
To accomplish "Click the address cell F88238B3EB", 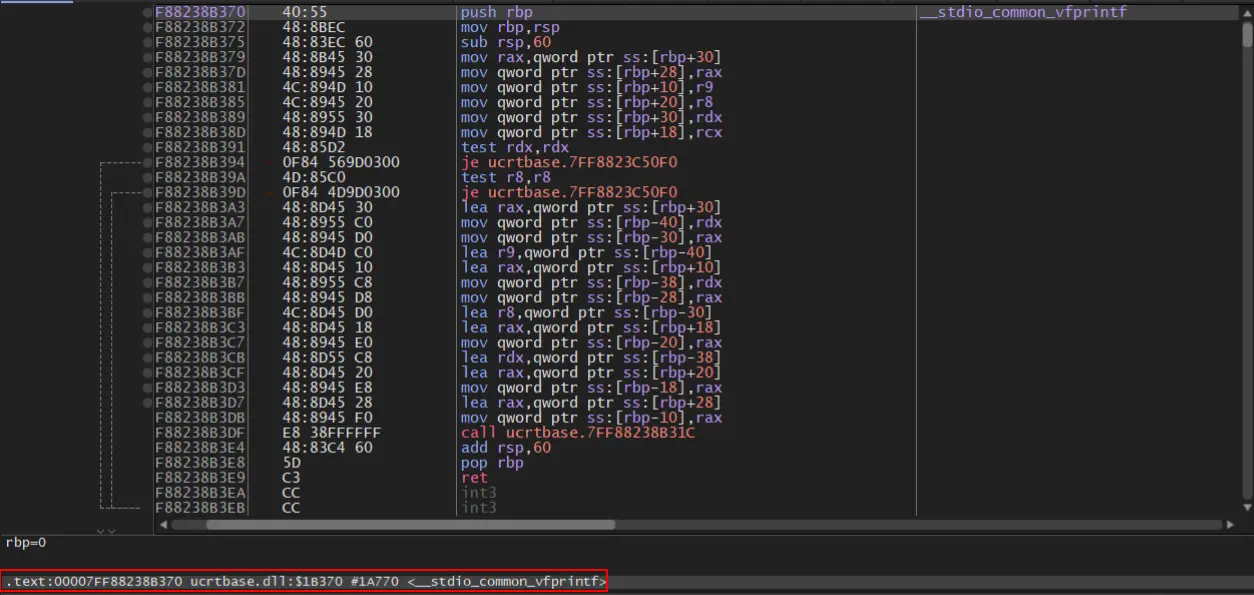I will click(x=200, y=507).
